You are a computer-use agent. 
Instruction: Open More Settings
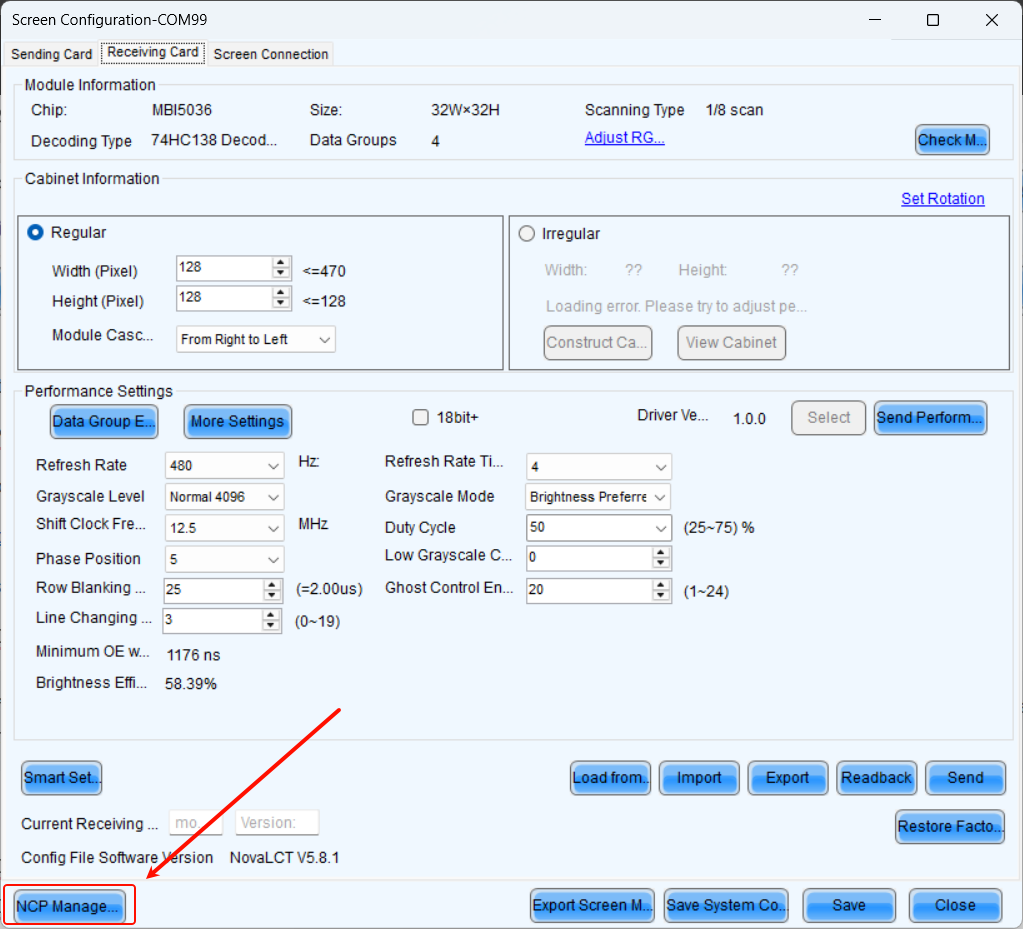pyautogui.click(x=237, y=422)
